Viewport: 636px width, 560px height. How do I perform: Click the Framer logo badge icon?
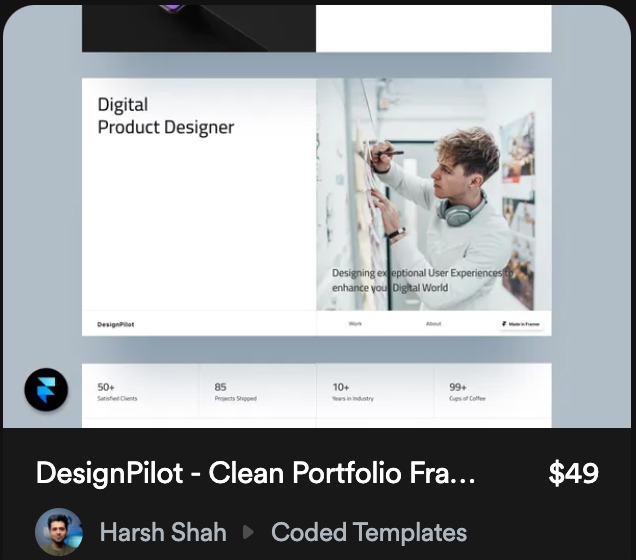tap(46, 389)
